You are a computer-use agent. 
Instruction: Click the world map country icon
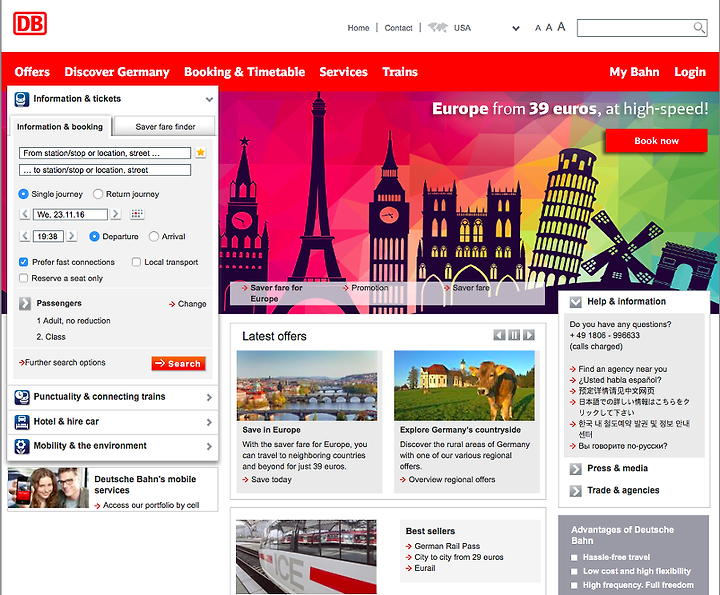coord(438,28)
